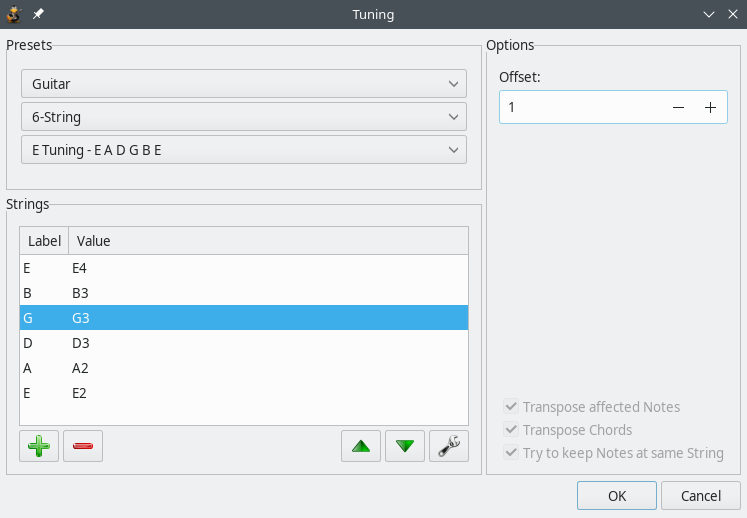Click the application icon in title bar
Screen dimensions: 747x518
tap(14, 14)
